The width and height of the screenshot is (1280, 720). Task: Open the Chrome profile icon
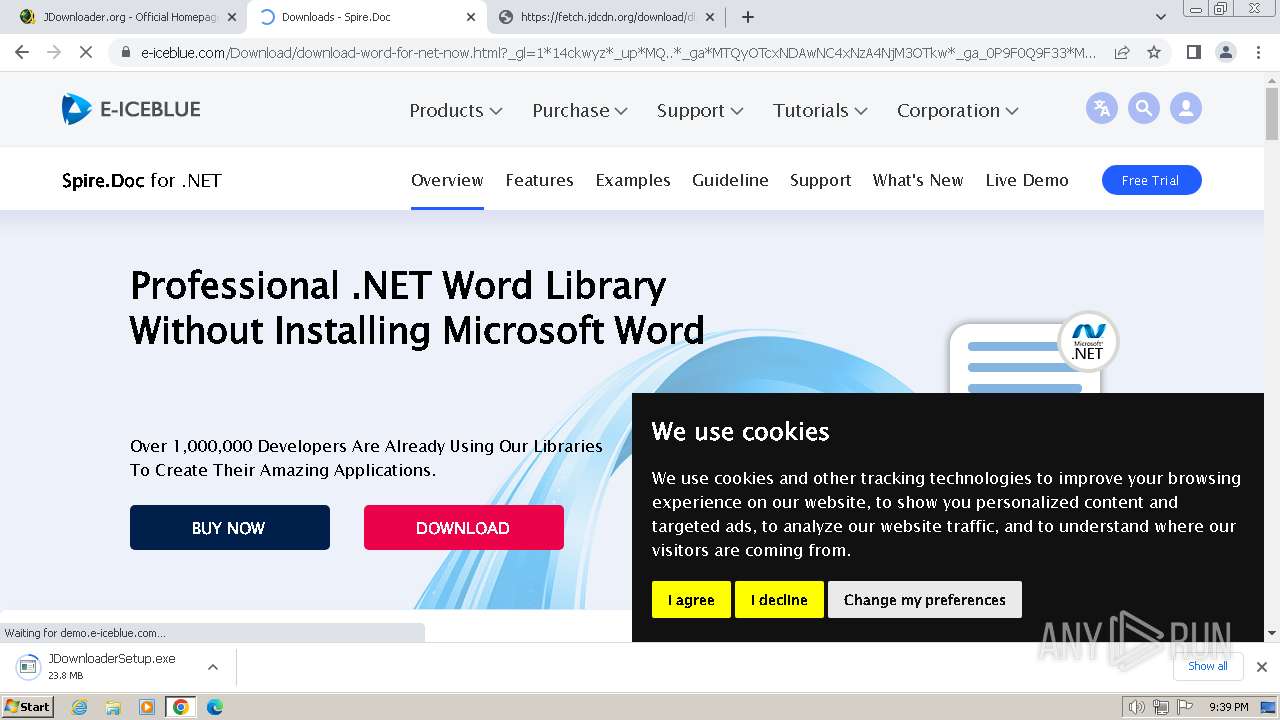pos(1225,52)
